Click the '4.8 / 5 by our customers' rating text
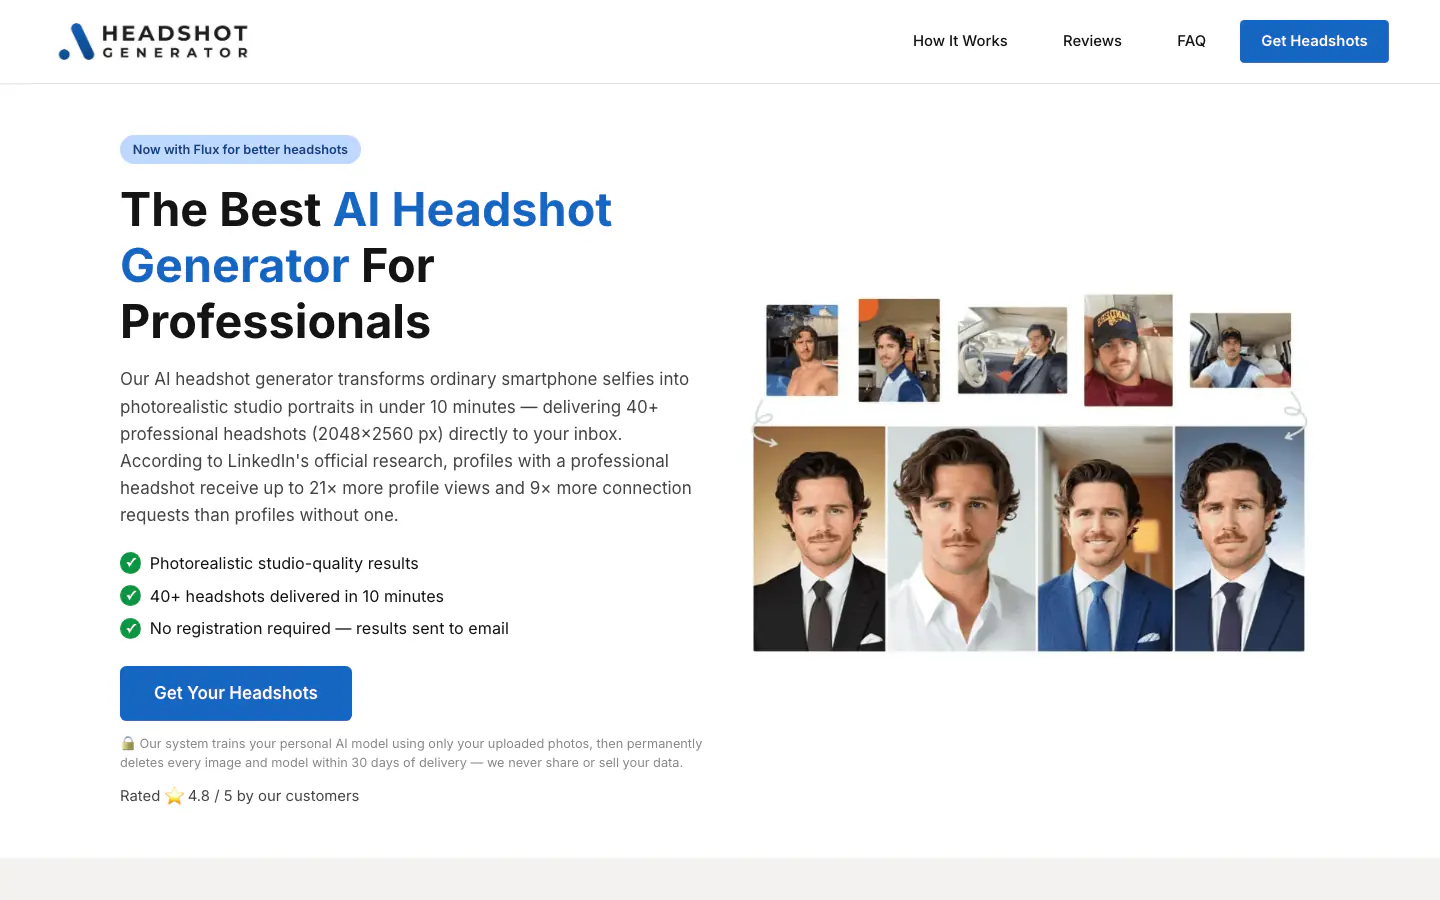The width and height of the screenshot is (1440, 900). click(273, 796)
